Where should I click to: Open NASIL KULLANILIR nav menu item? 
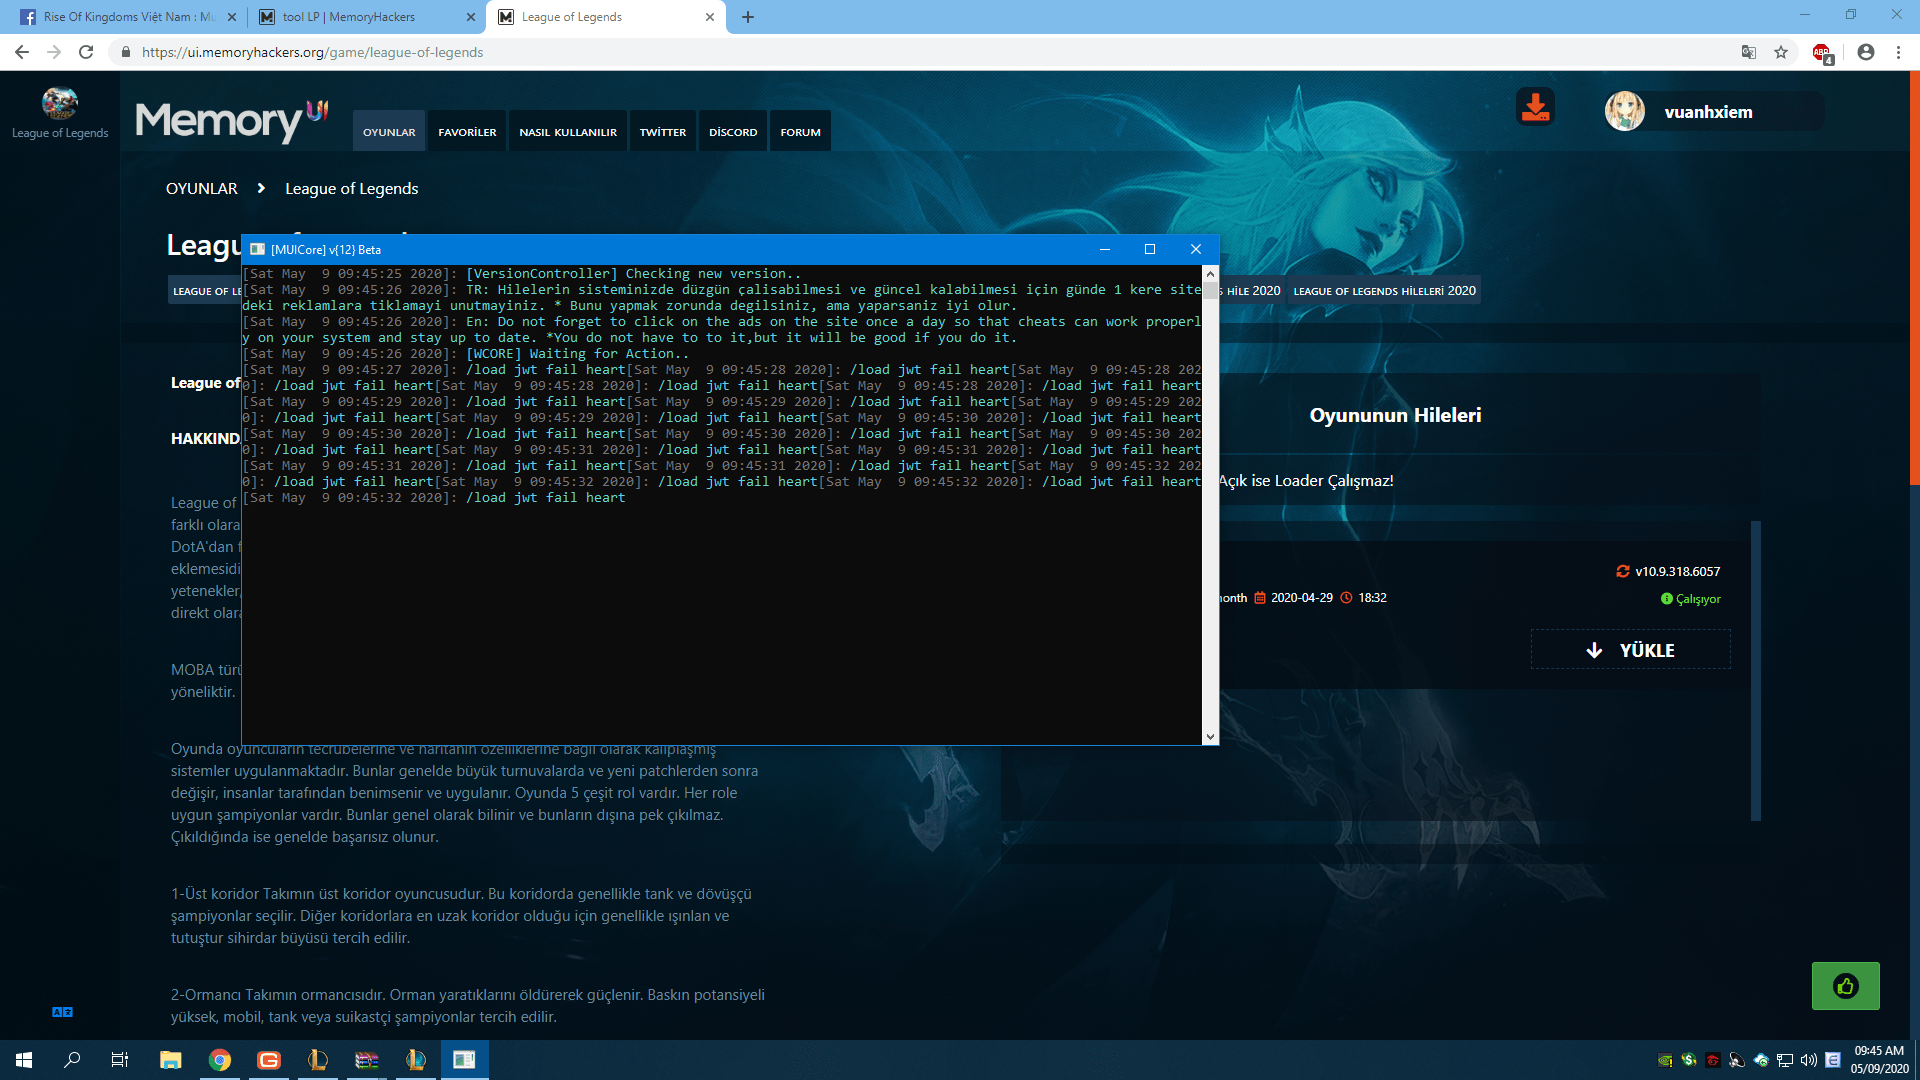(x=568, y=132)
